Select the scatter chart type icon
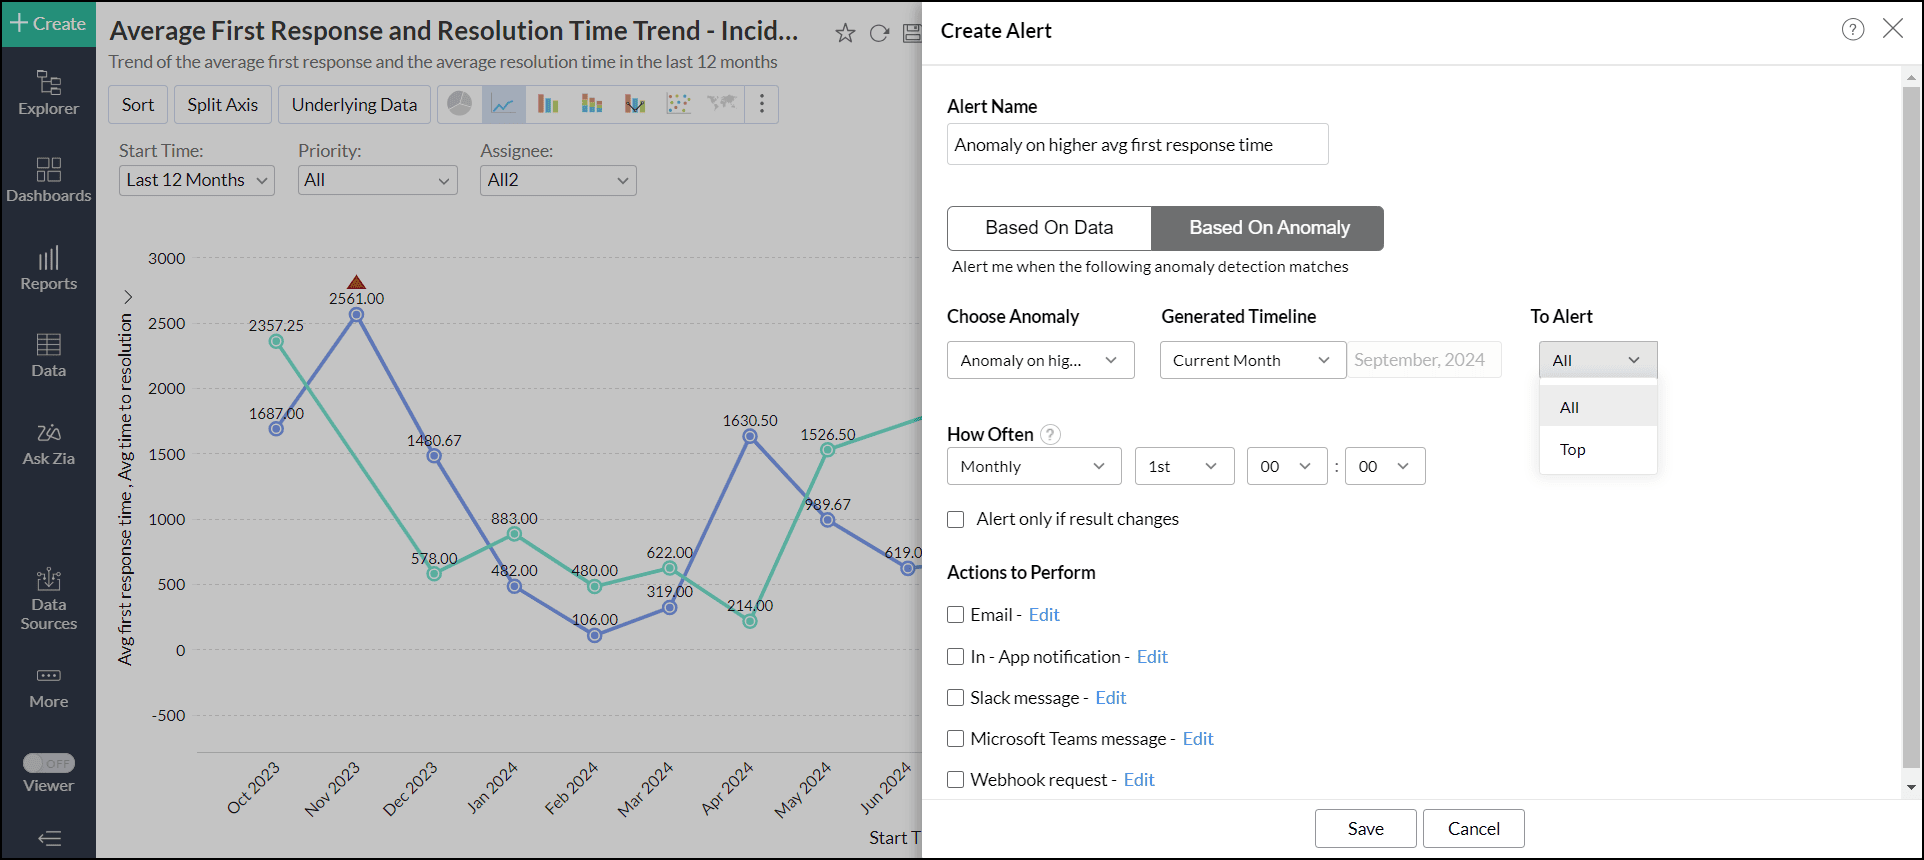Screen dimensions: 1924x860 coord(678,104)
